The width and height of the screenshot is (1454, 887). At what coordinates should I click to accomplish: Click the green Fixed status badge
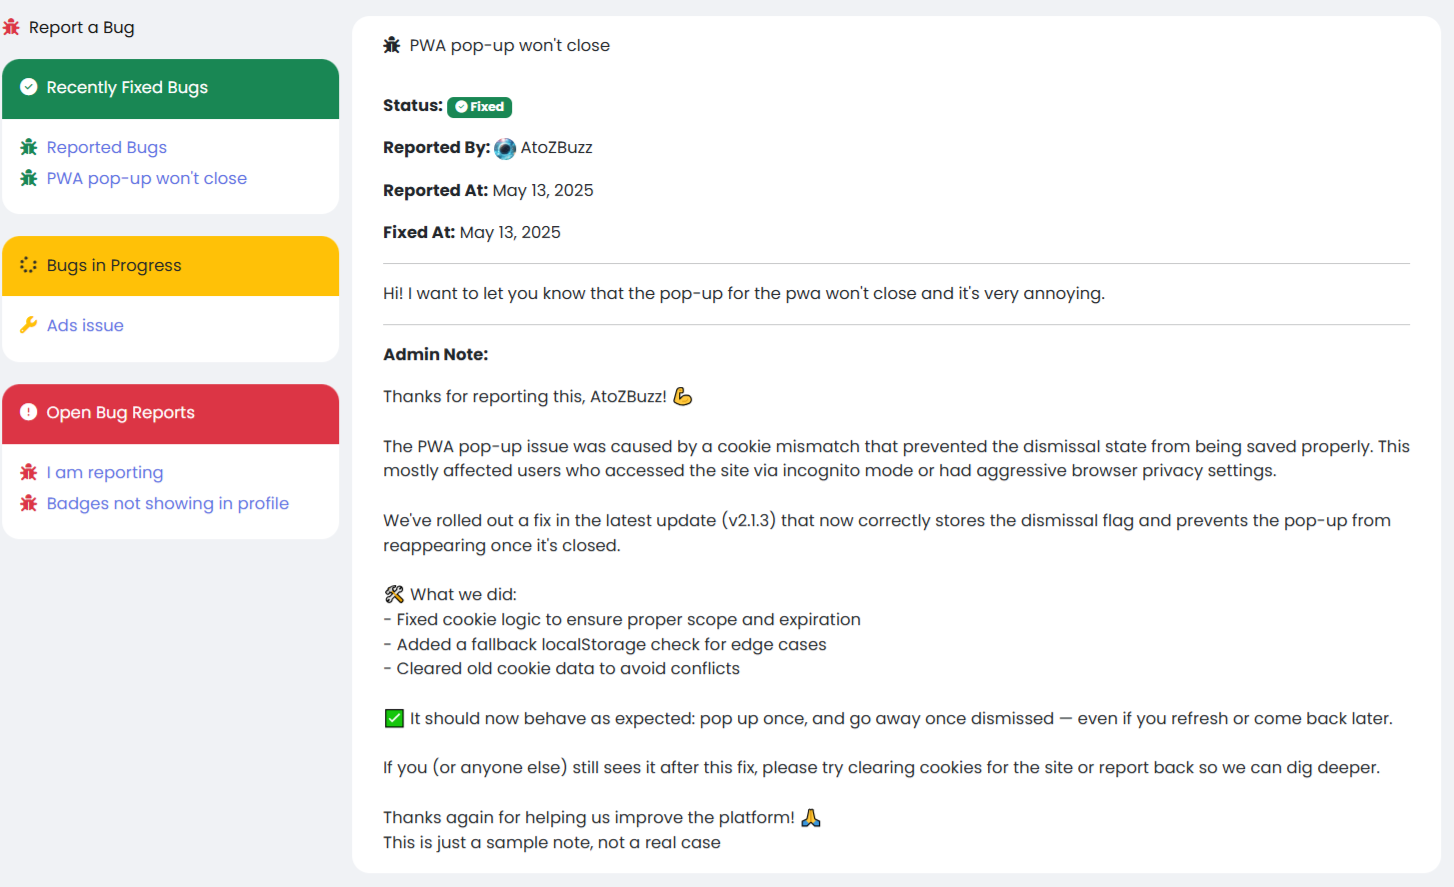click(479, 107)
